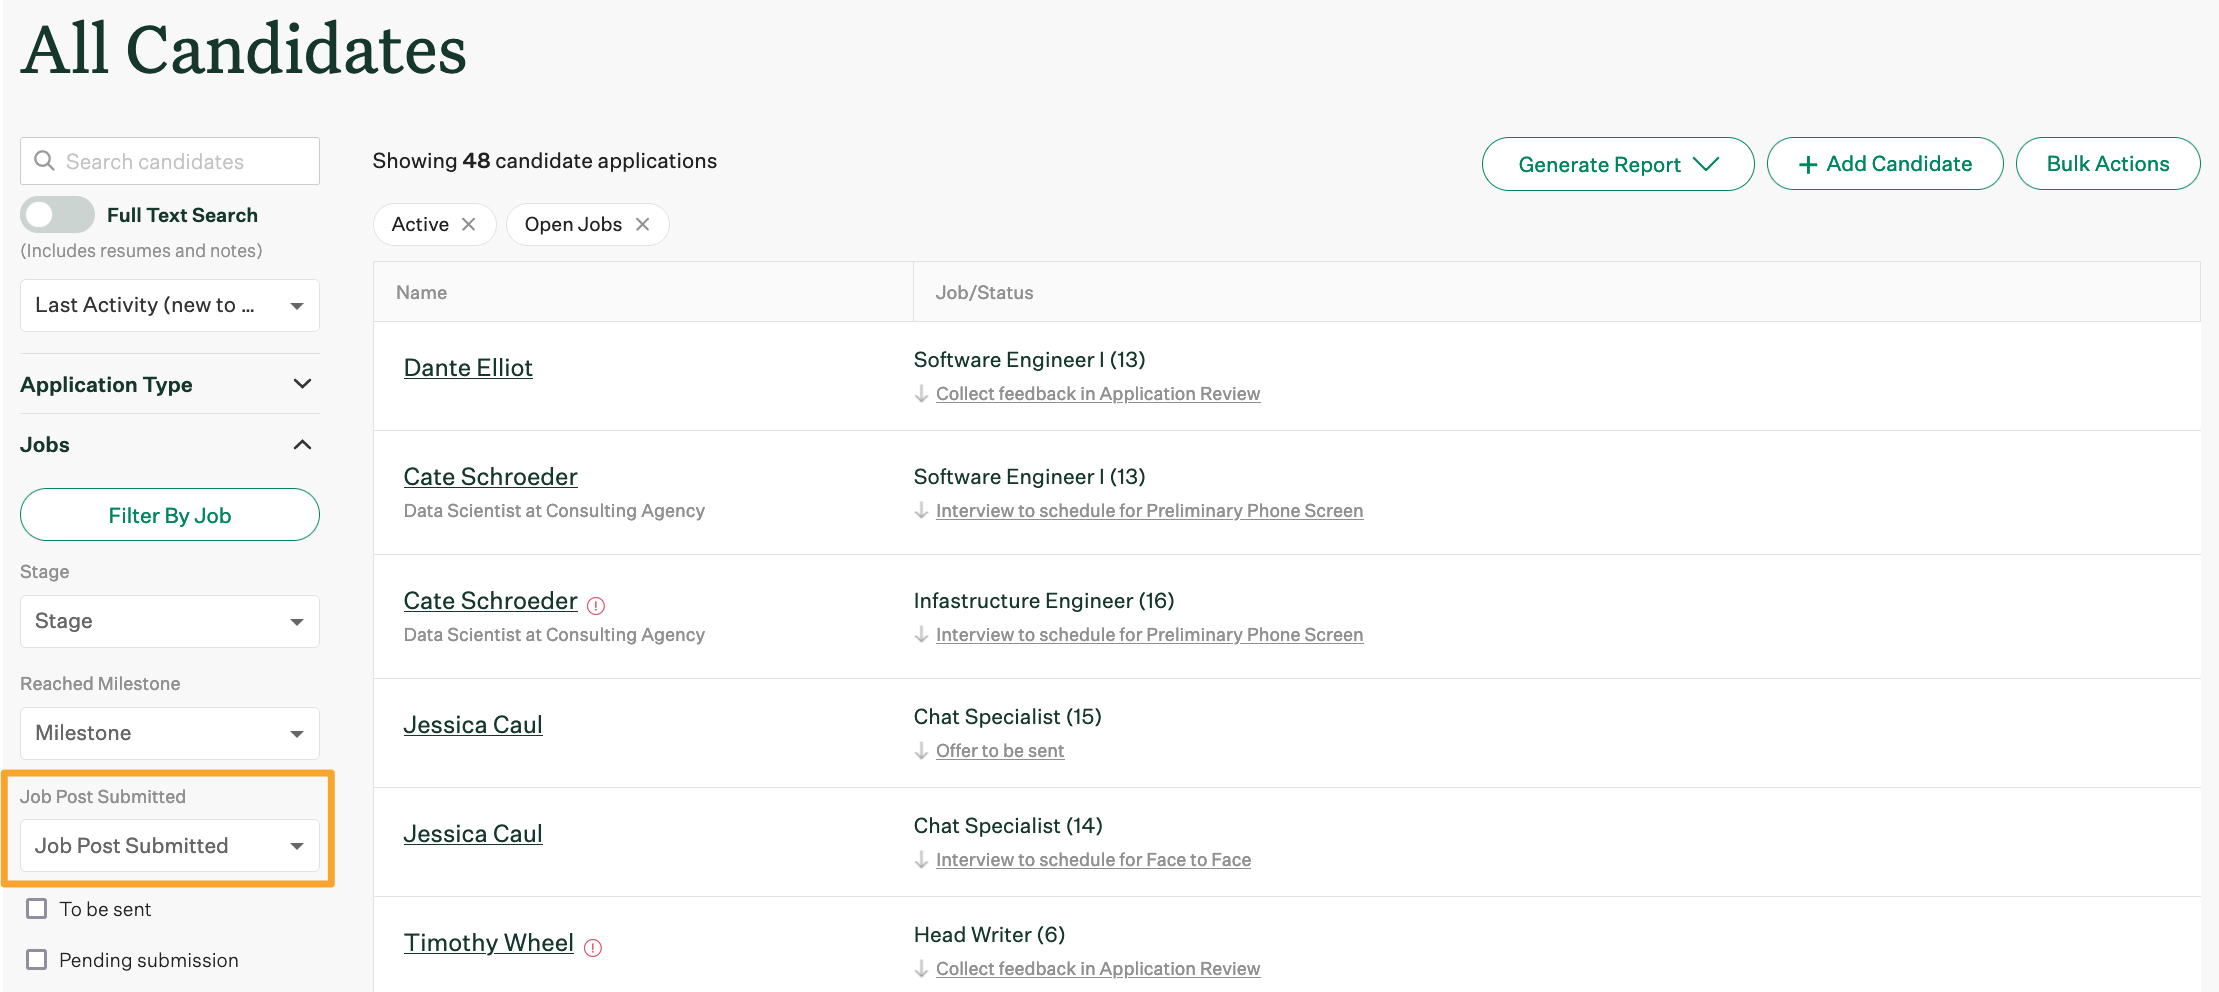Open the Job Post Submitted dropdown
This screenshot has width=2219, height=992.
click(x=169, y=845)
